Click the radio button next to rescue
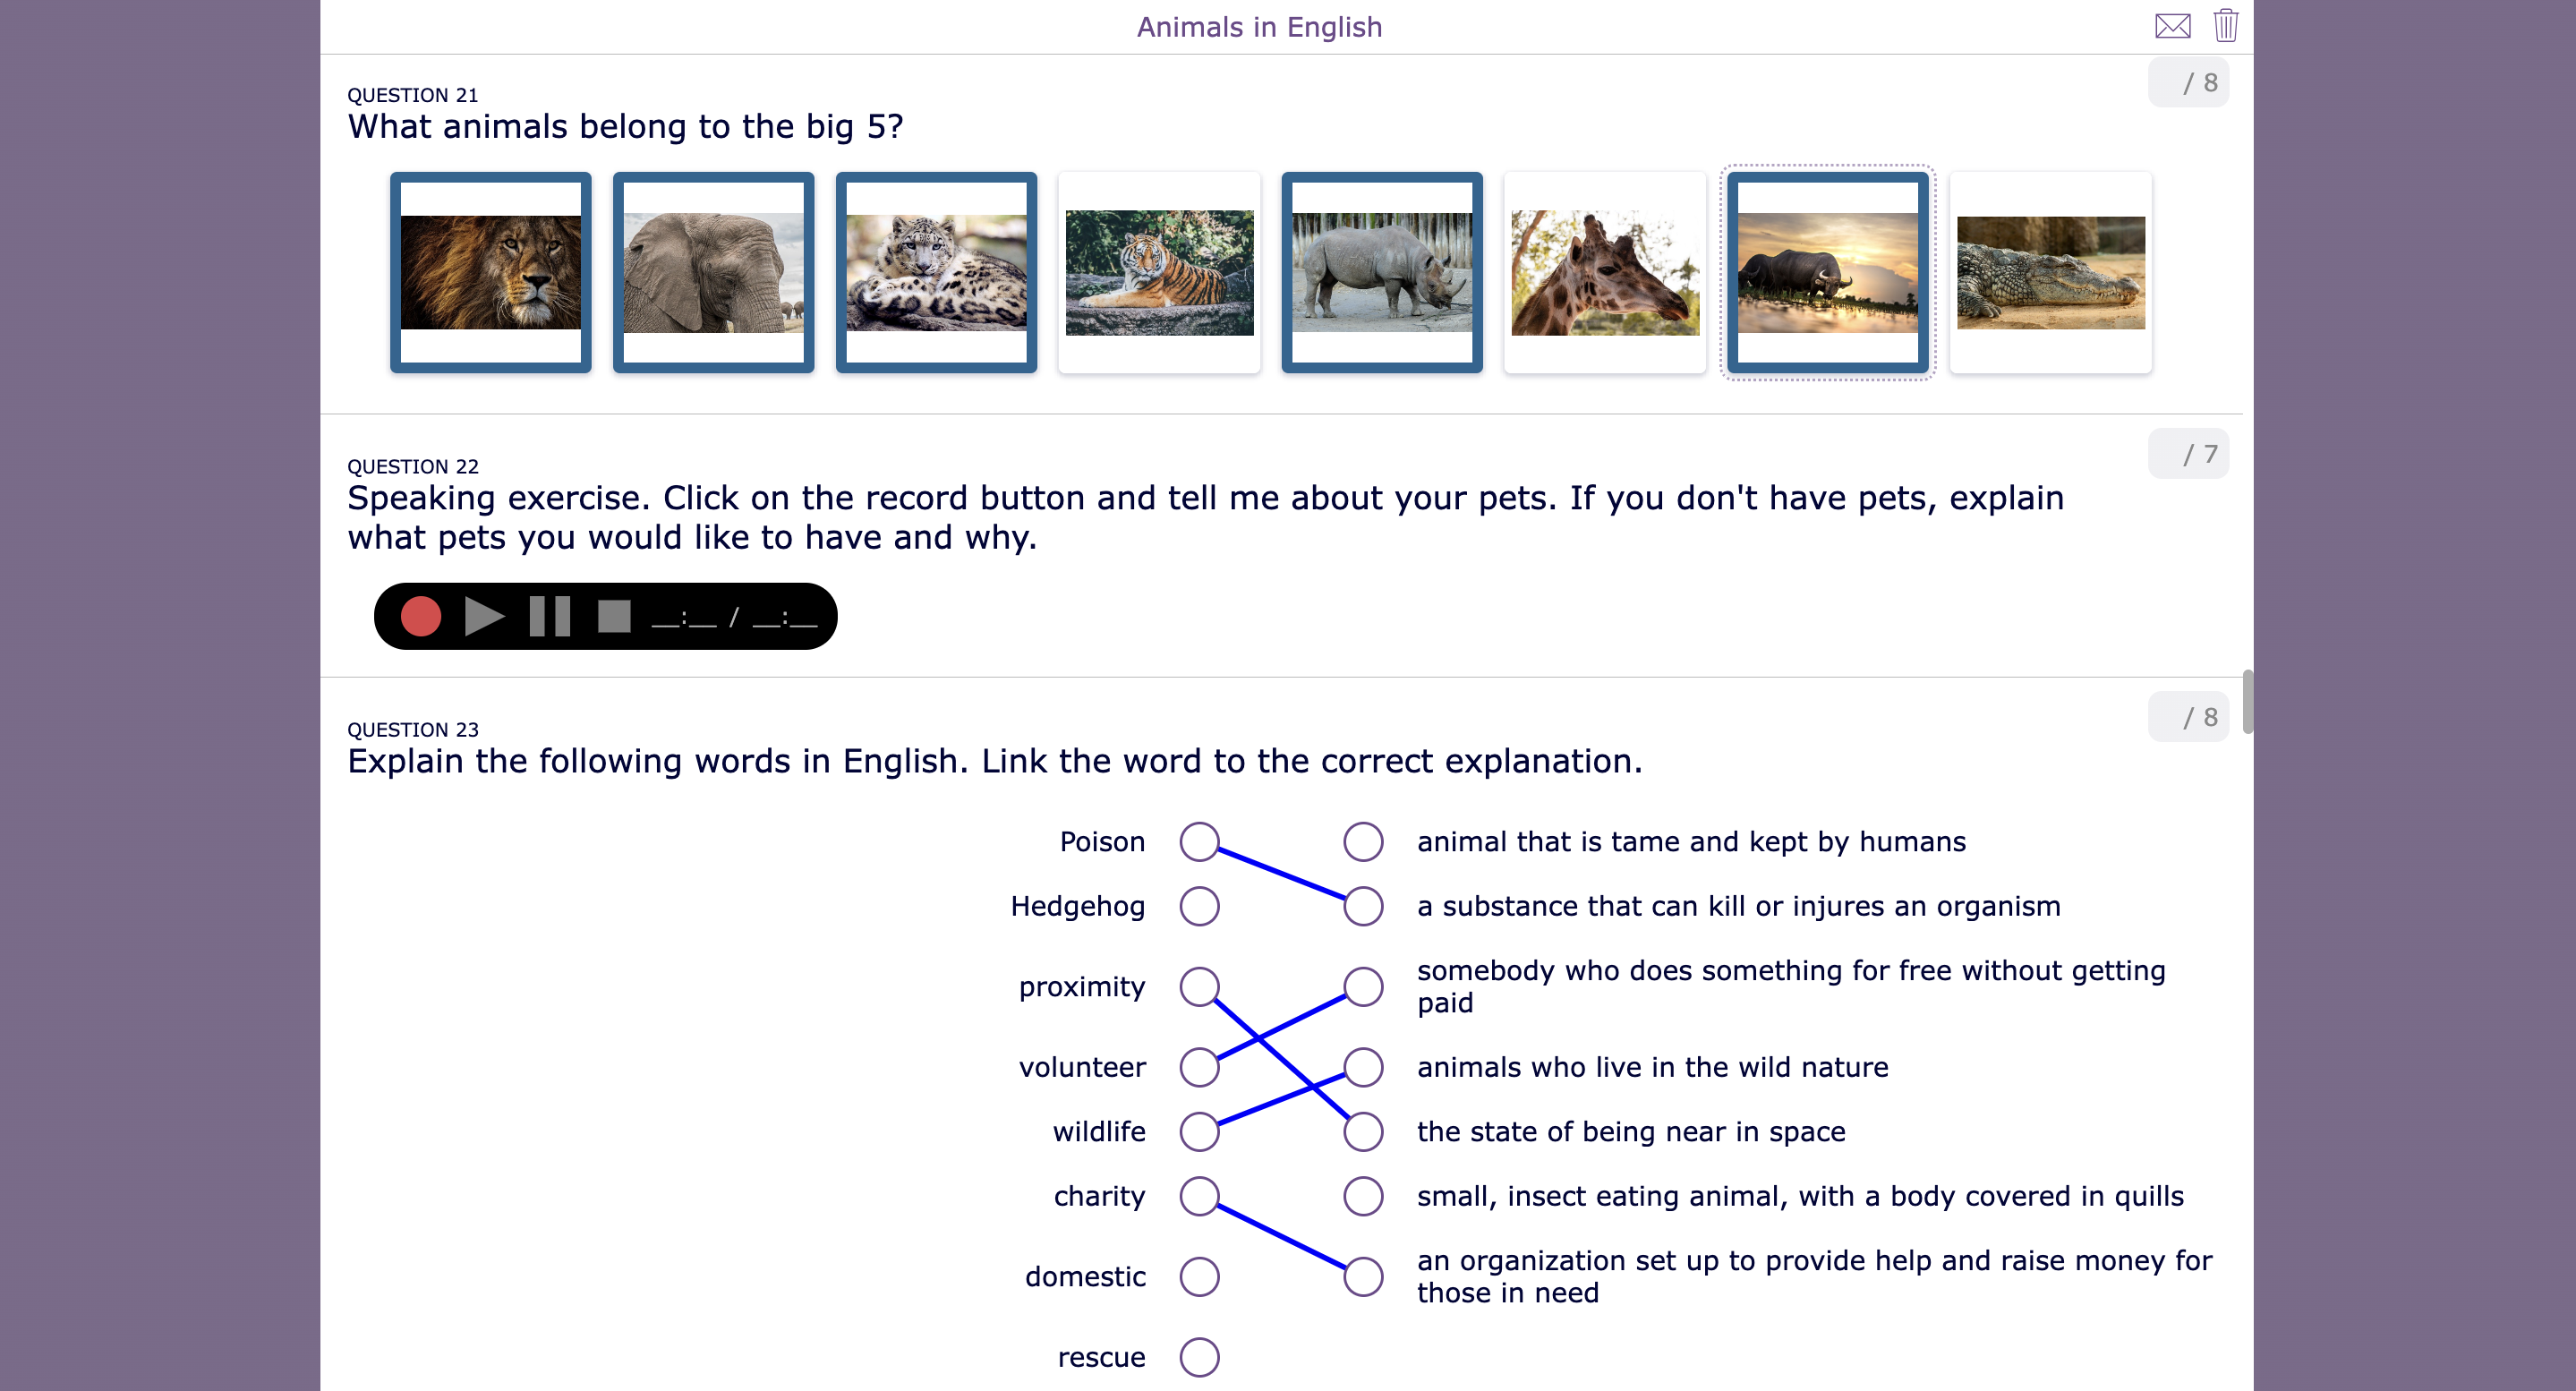The height and width of the screenshot is (1391, 2576). [x=1200, y=1355]
